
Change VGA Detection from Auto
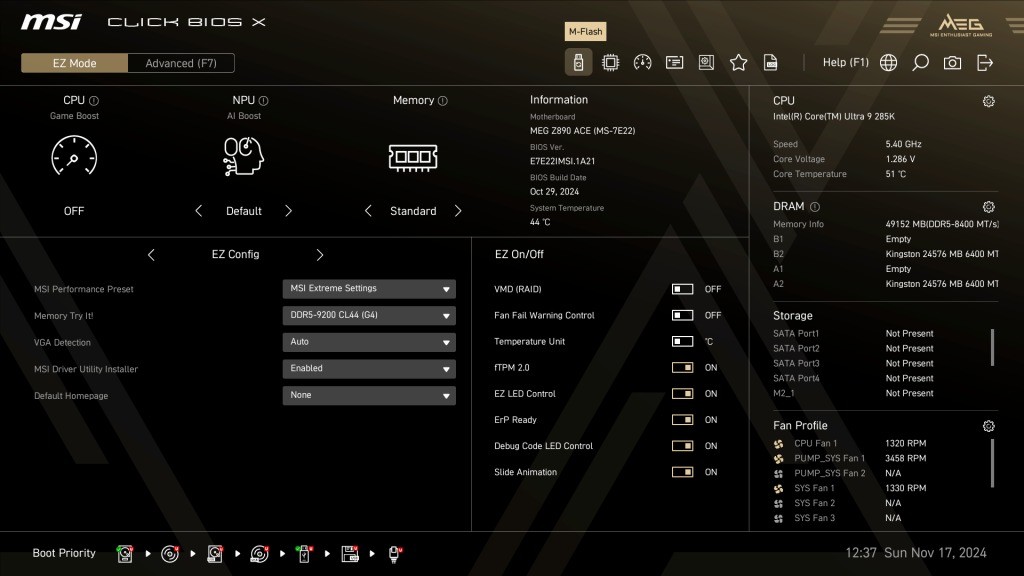(368, 342)
